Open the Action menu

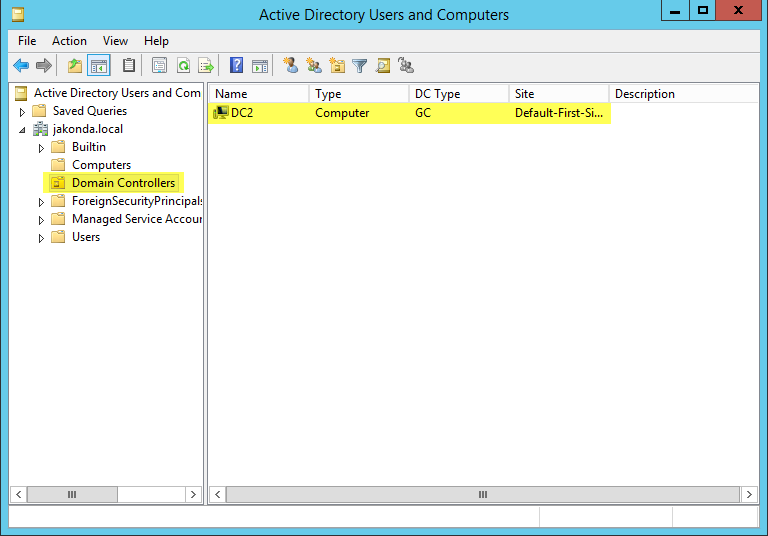point(69,41)
